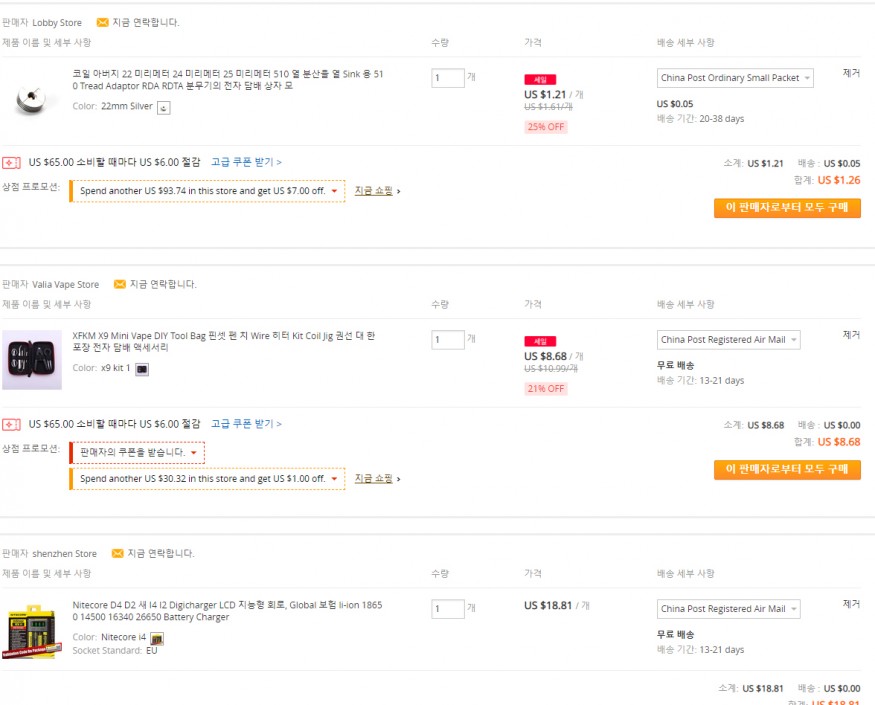Open shipping dropdown for XFKM X9 tool bag
The image size is (875, 705).
pos(728,340)
